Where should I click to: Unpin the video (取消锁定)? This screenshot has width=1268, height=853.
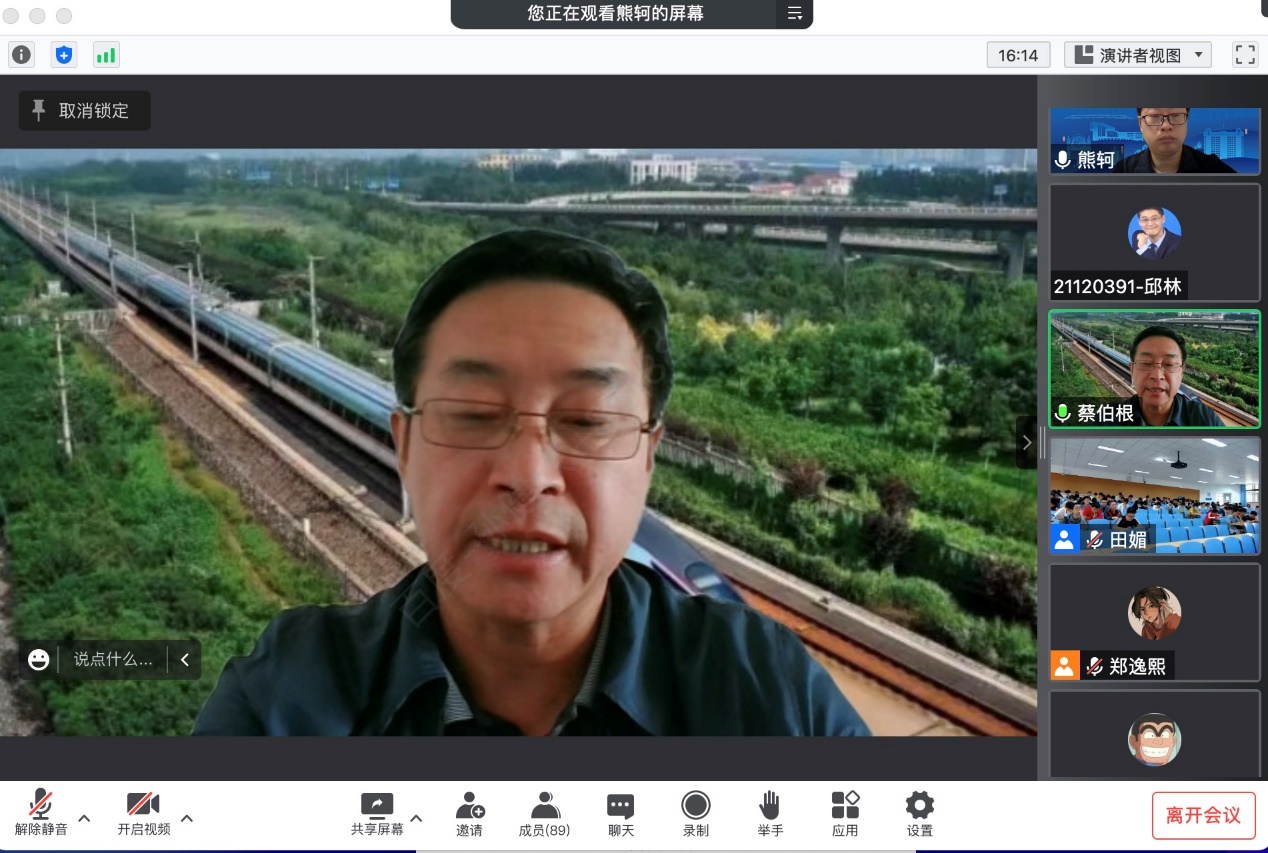(x=84, y=111)
